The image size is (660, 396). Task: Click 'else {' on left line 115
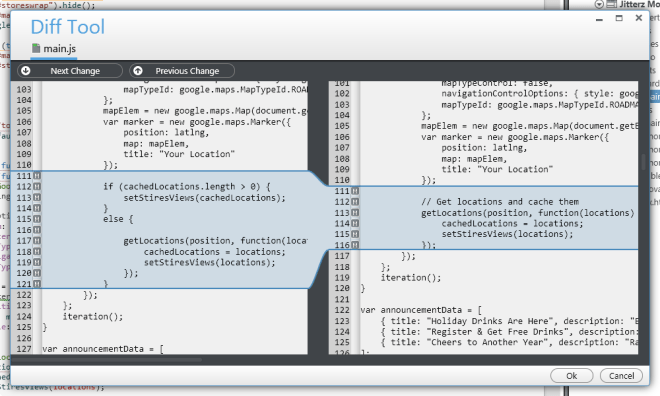118,219
